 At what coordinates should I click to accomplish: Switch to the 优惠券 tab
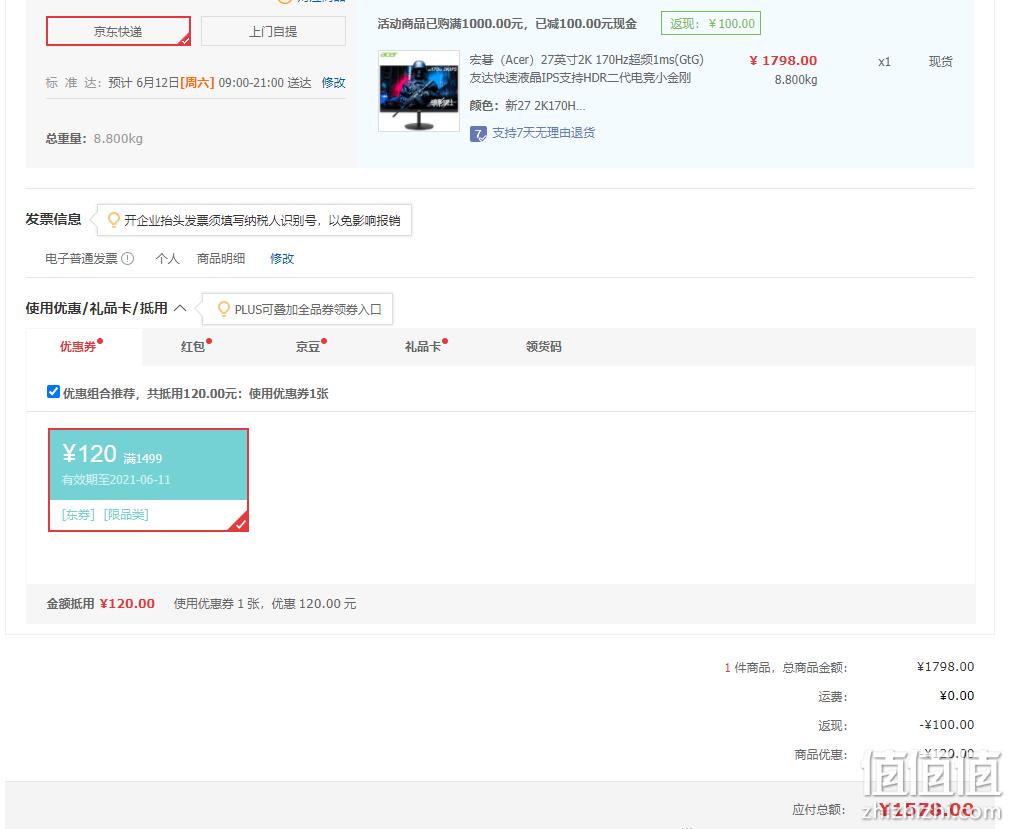coord(79,347)
